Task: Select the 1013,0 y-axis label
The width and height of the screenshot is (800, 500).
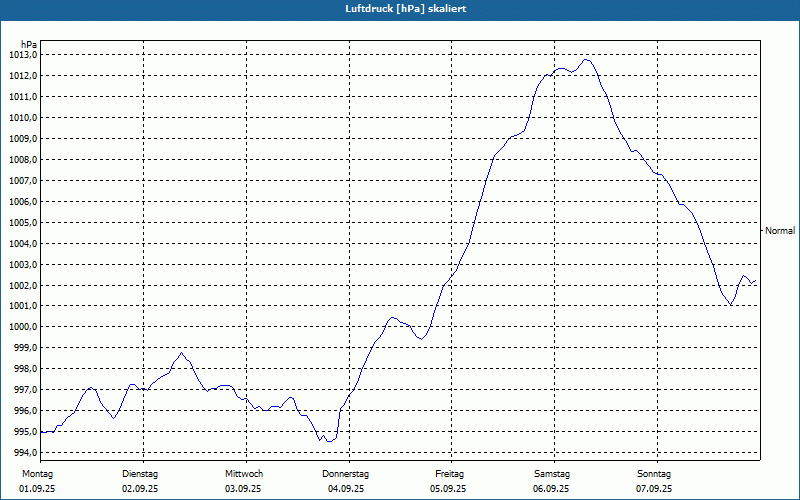Action: (22, 55)
